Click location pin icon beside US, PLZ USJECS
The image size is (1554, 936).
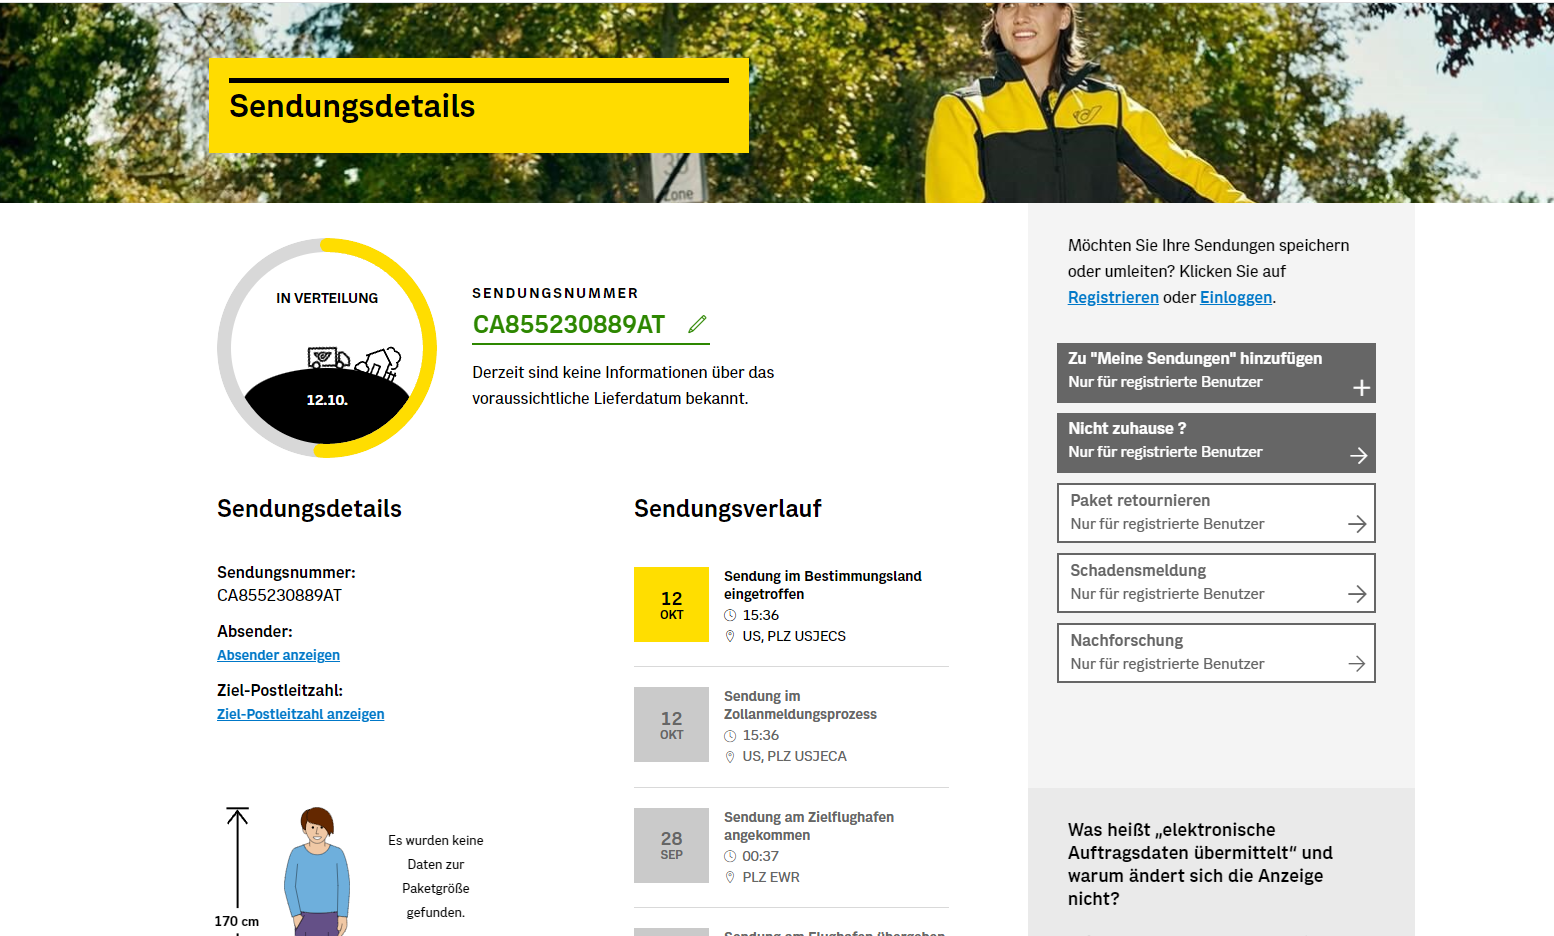click(x=730, y=637)
